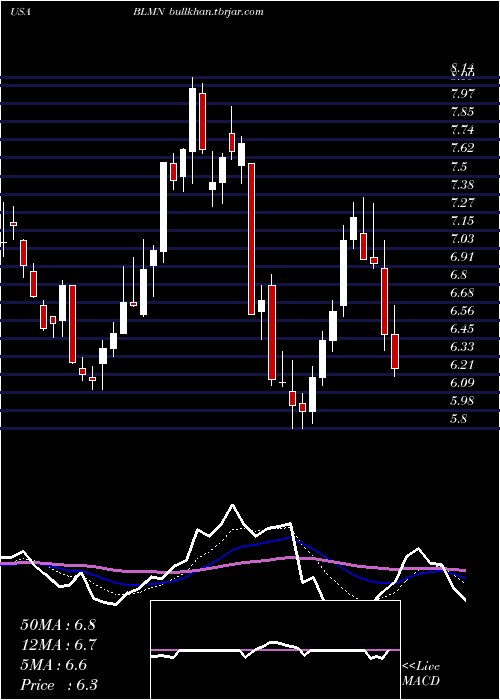Select the 6.8 price axis label
Viewport: 500px width, 700px height.
(459, 275)
